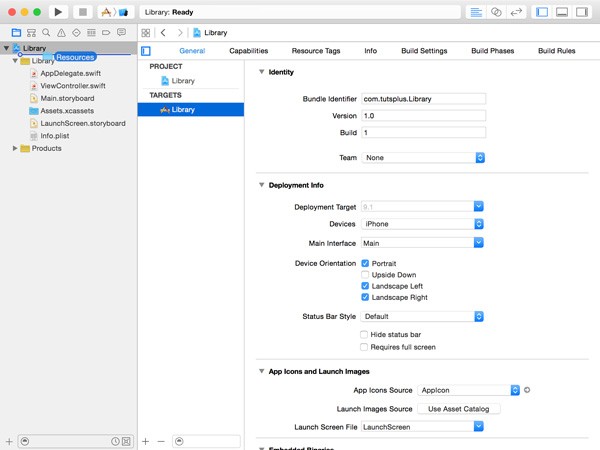This screenshot has height=450, width=600.
Task: Switch to the General tab
Action: coord(192,51)
